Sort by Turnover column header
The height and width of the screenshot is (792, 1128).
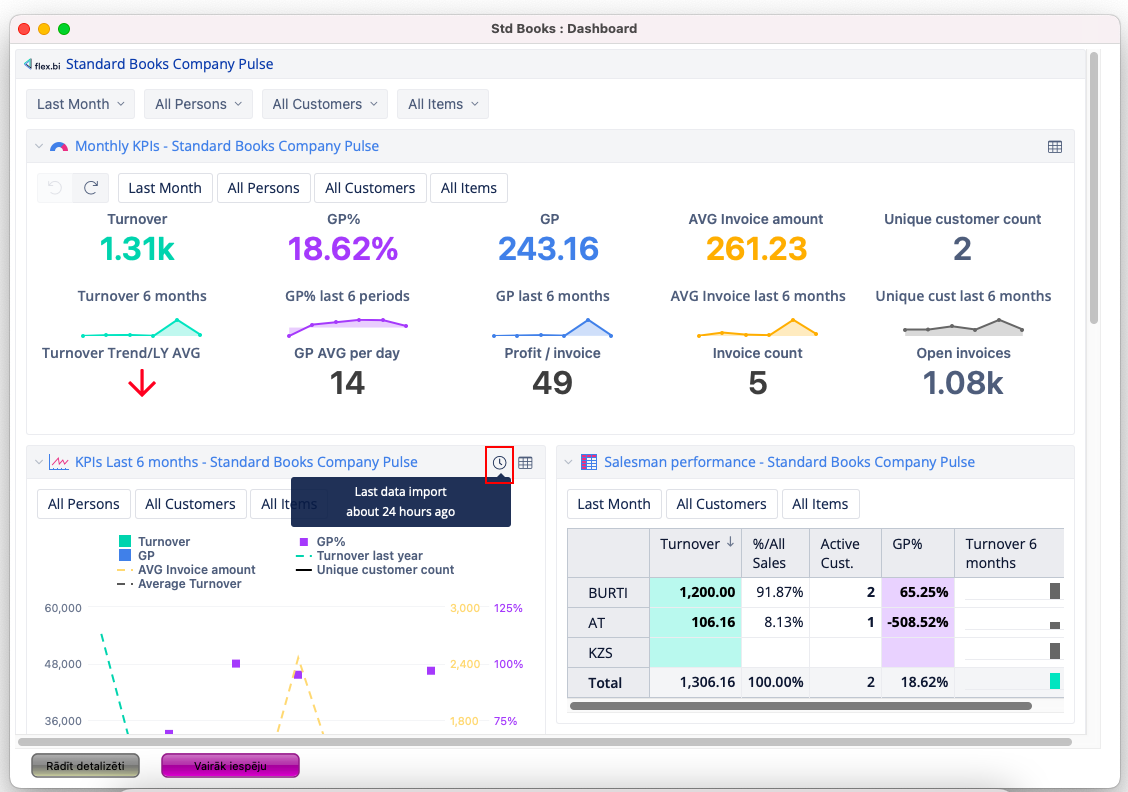click(696, 544)
